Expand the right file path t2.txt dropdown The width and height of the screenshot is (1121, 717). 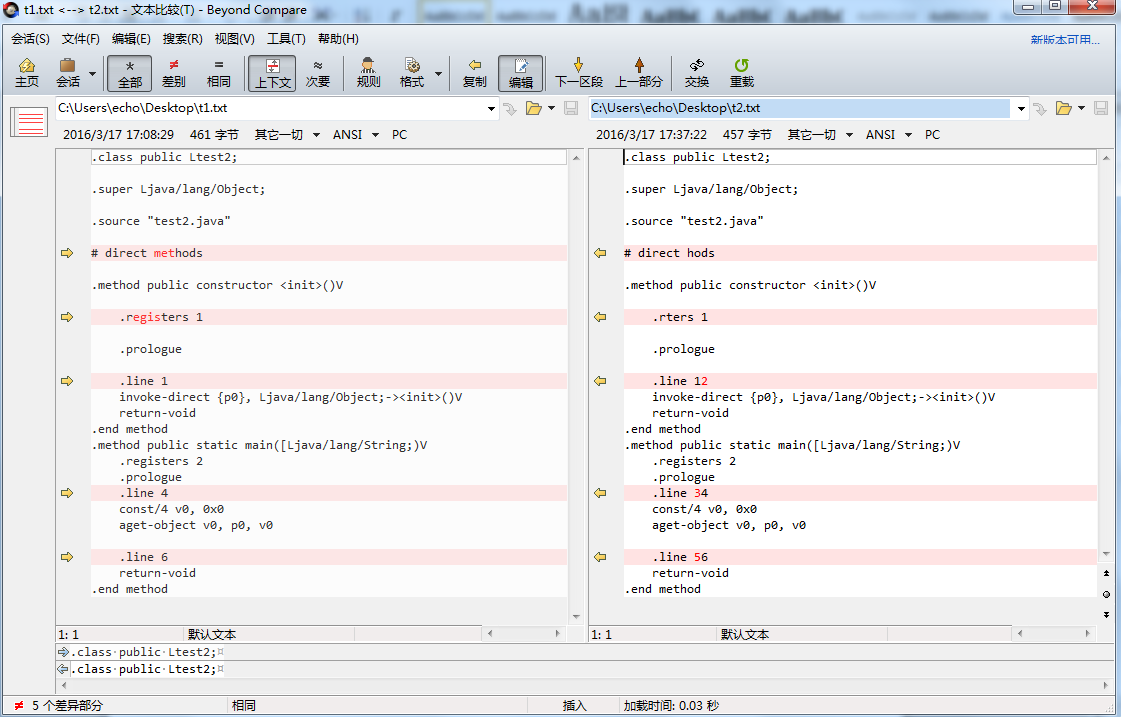[x=1021, y=108]
